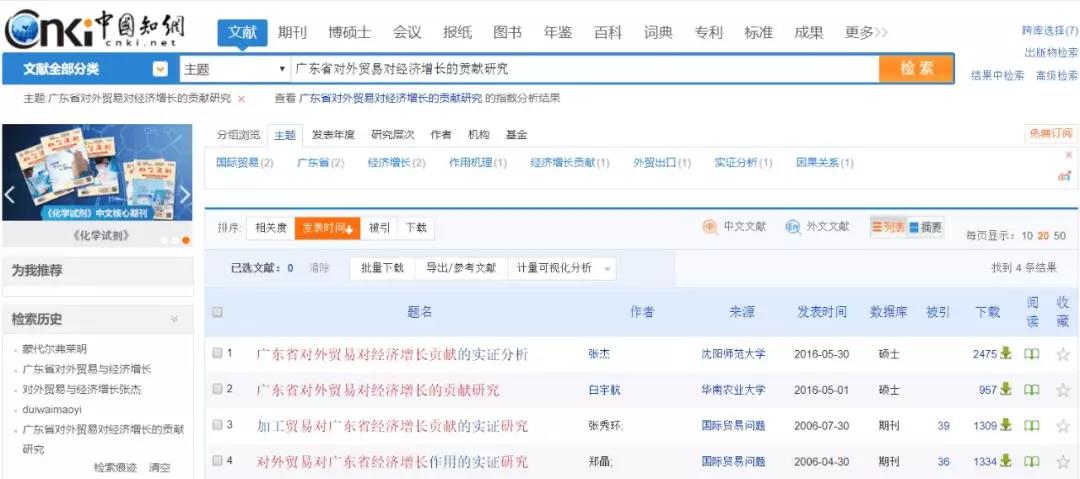Open online reading icon for result 2
This screenshot has height=479, width=1080.
tap(1031, 390)
